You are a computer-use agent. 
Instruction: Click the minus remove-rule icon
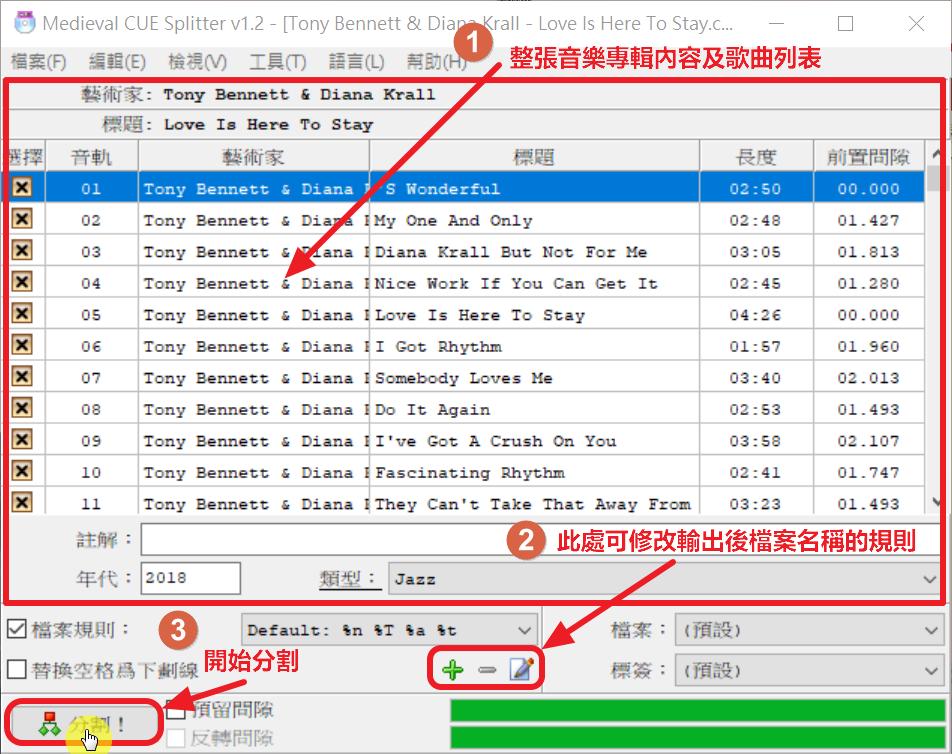pyautogui.click(x=487, y=670)
